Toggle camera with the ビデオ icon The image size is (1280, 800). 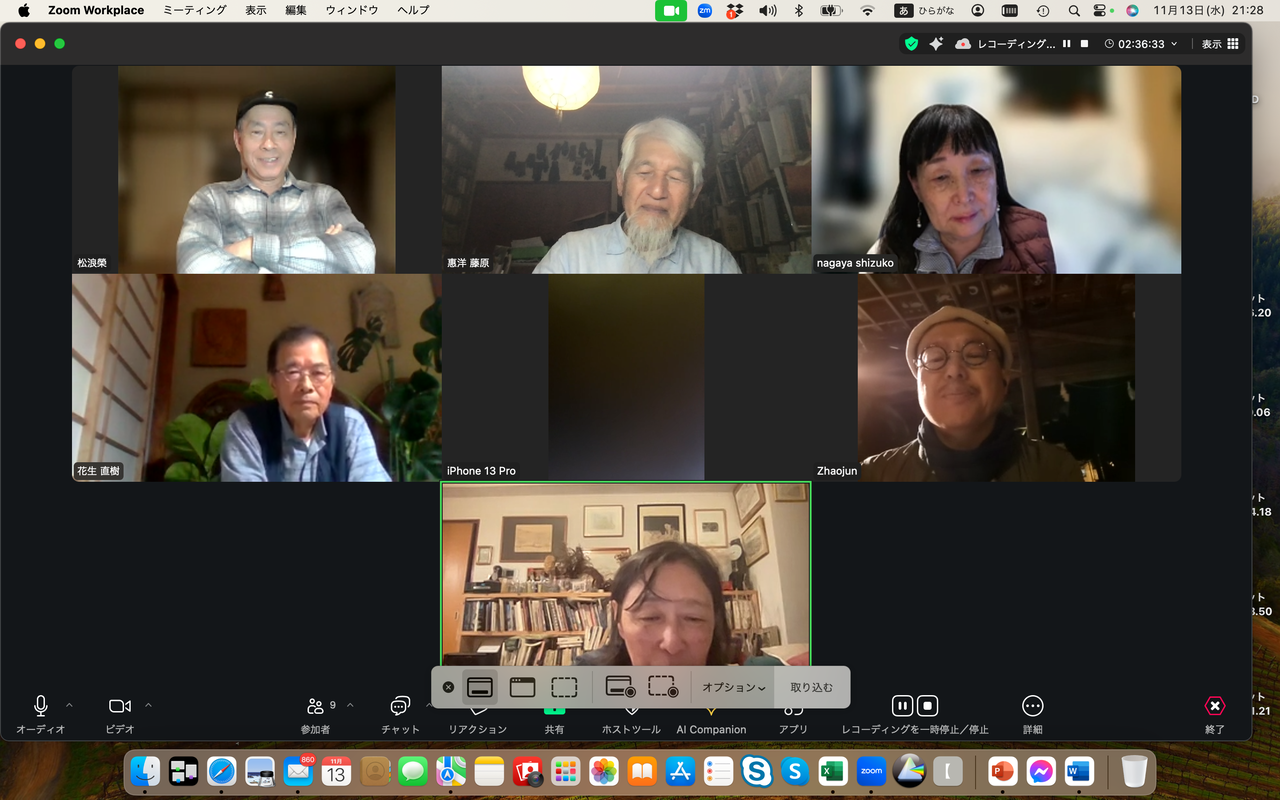pyautogui.click(x=120, y=706)
